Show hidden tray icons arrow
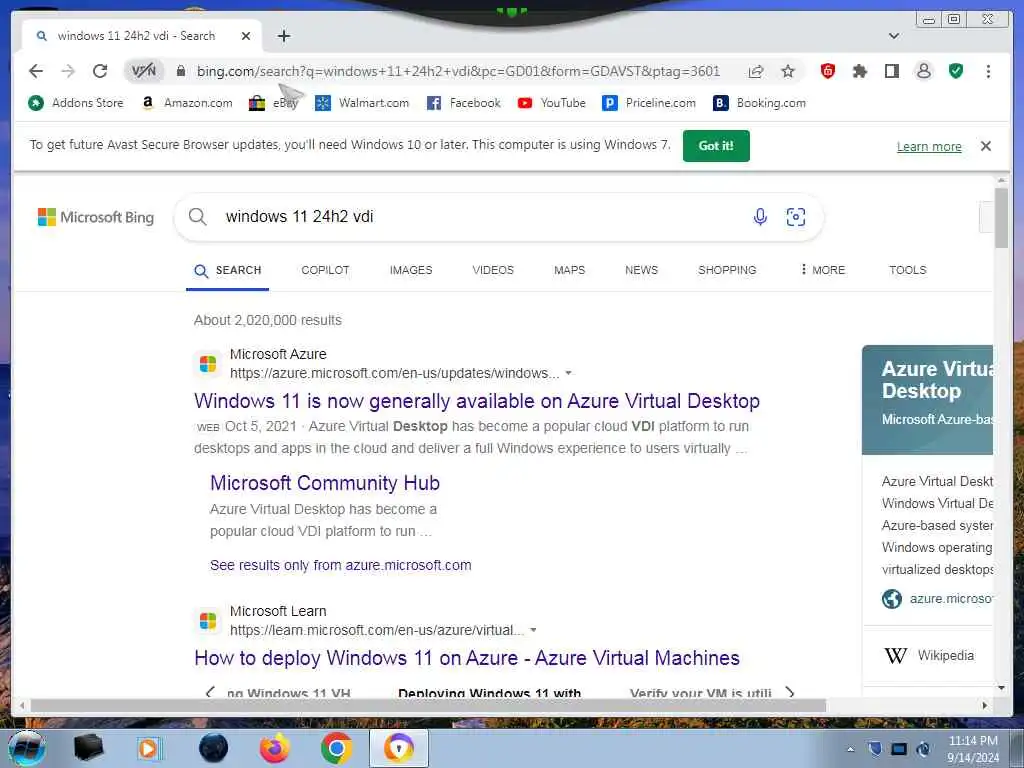1024x768 pixels. click(x=850, y=750)
